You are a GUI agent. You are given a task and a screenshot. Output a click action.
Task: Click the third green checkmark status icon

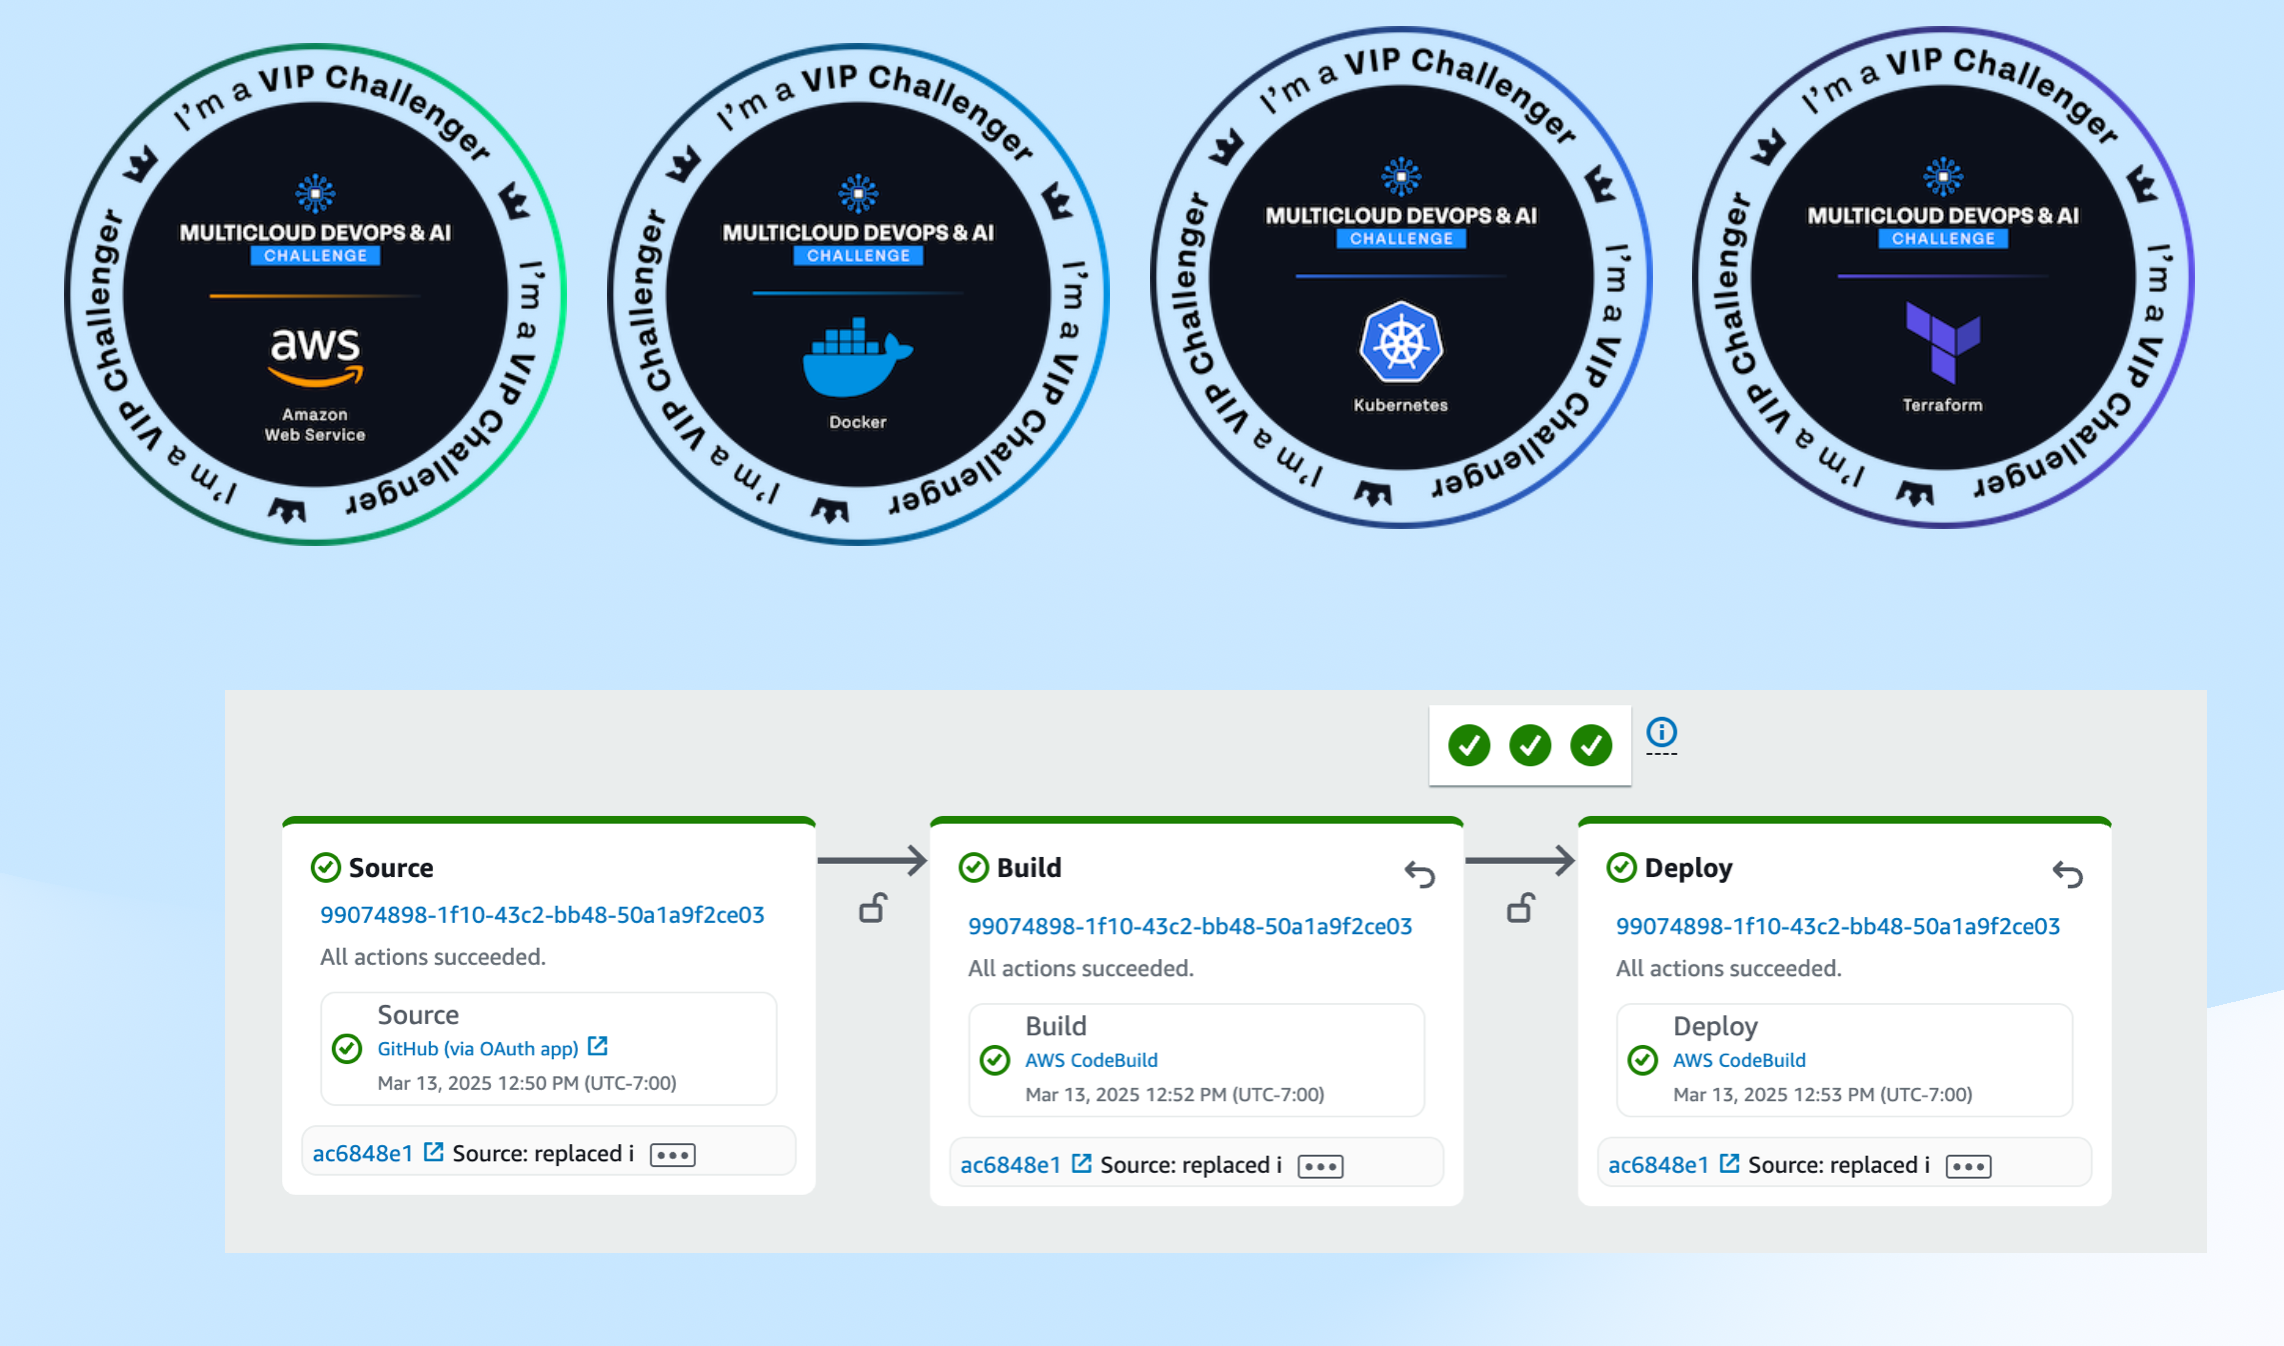coord(1591,745)
